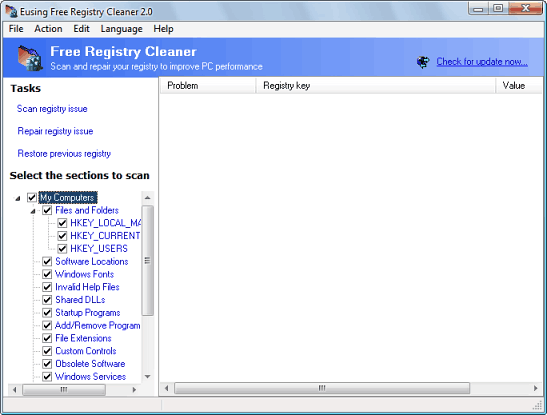Toggle the Files and Folders checkbox
547x415 pixels.
pyautogui.click(x=47, y=210)
